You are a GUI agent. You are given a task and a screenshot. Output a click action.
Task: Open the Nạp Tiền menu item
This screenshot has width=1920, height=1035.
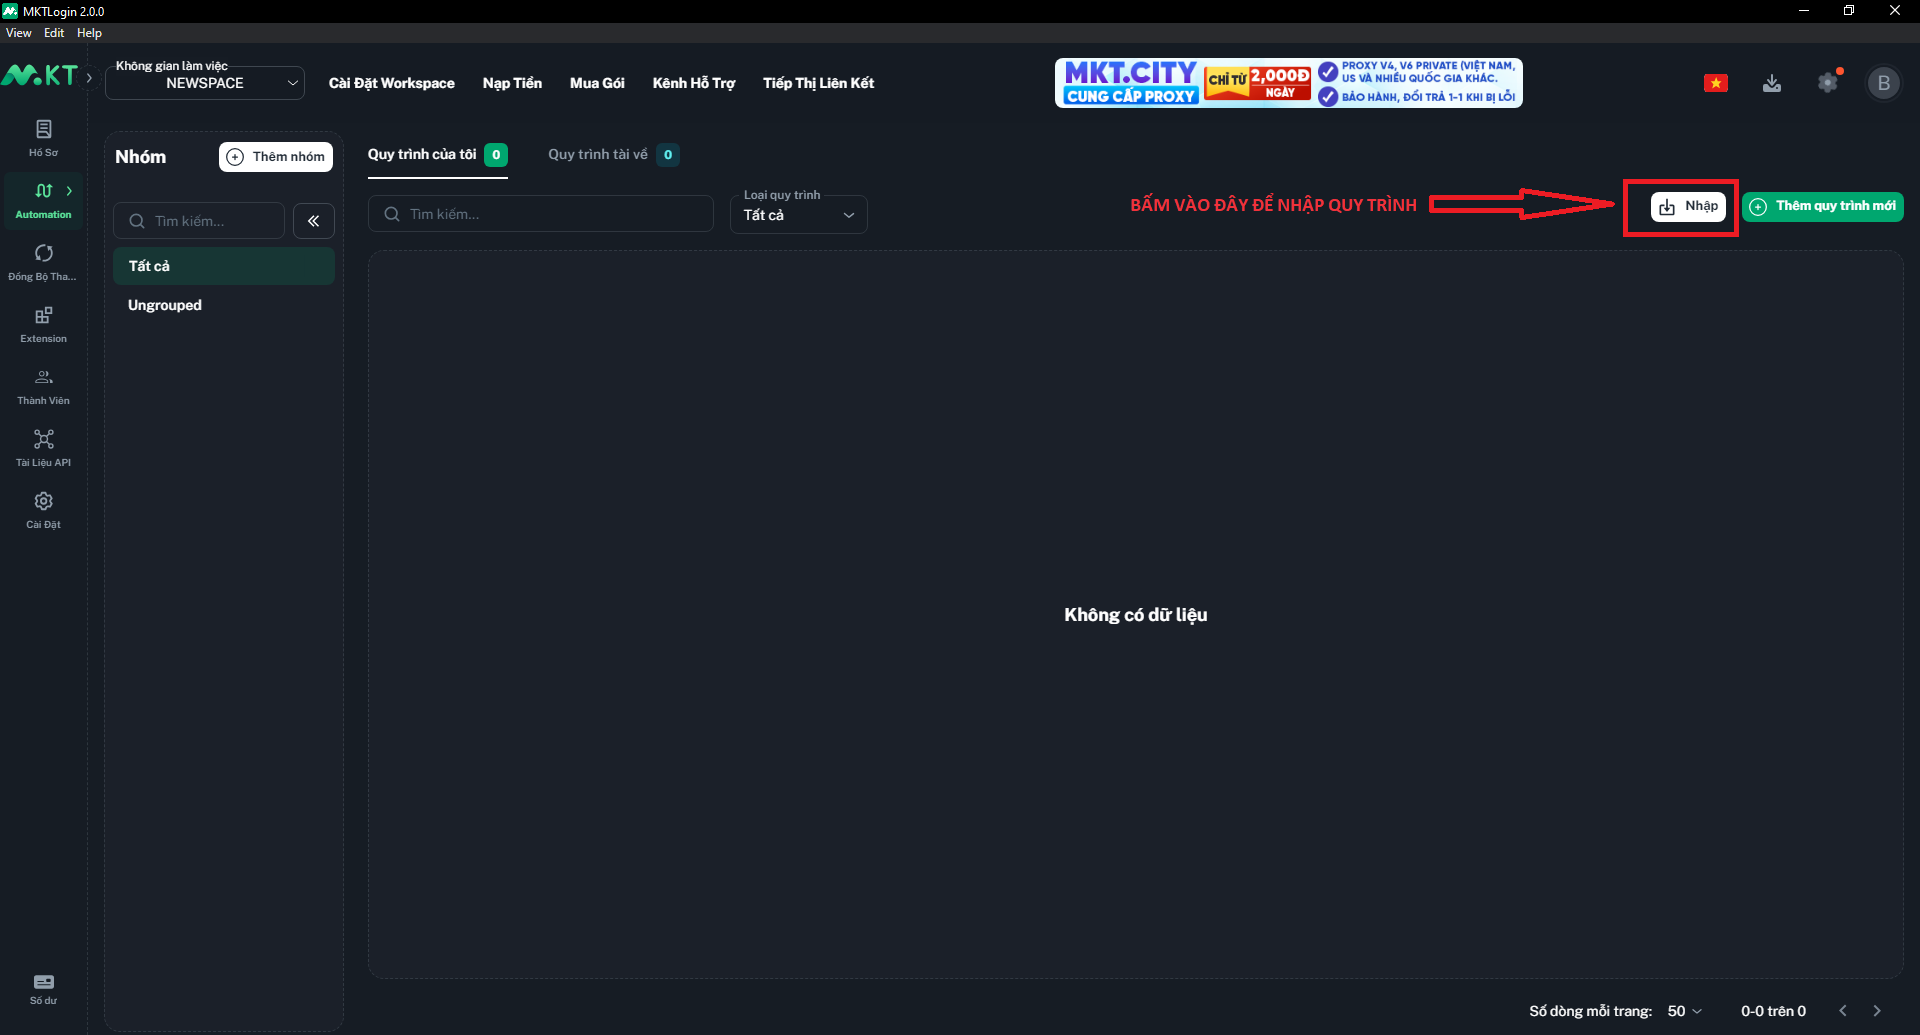(512, 83)
